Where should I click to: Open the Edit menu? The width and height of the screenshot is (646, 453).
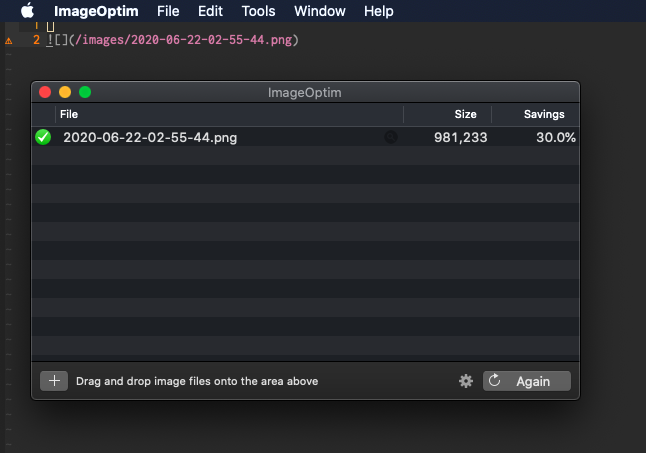click(210, 12)
